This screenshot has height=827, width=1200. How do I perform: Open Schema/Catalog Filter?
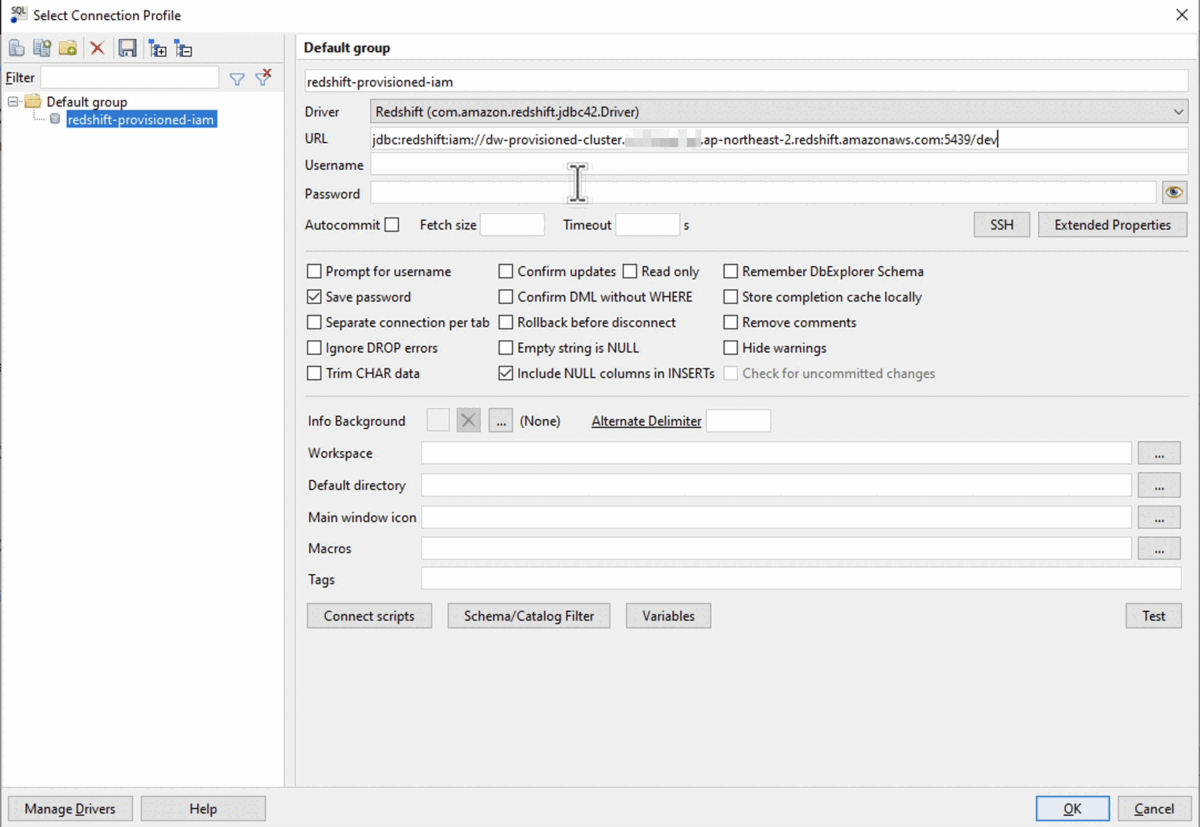pos(529,616)
